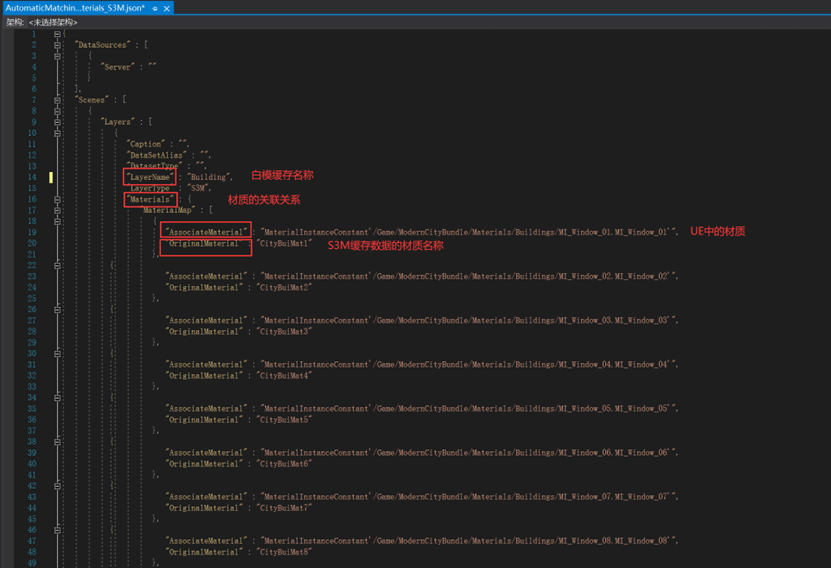This screenshot has width=831, height=568.
Task: Select the AutomaticMatching S3M.json document tab
Action: pos(75,8)
